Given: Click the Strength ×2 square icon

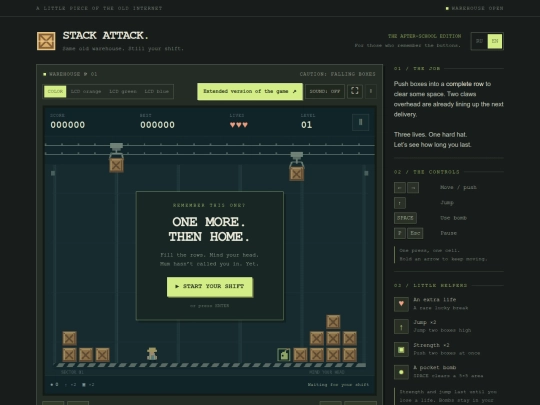Looking at the screenshot, I should point(401,350).
